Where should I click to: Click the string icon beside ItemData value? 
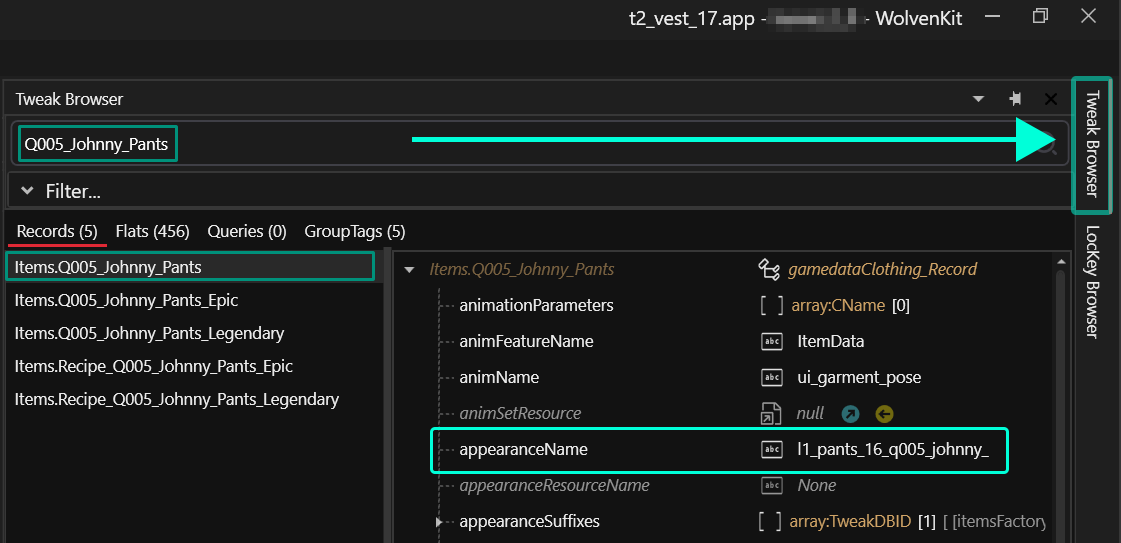(x=771, y=341)
